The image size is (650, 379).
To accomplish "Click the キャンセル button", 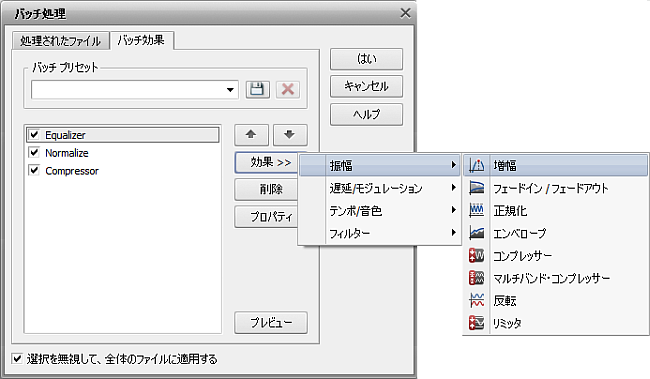I will pos(366,86).
